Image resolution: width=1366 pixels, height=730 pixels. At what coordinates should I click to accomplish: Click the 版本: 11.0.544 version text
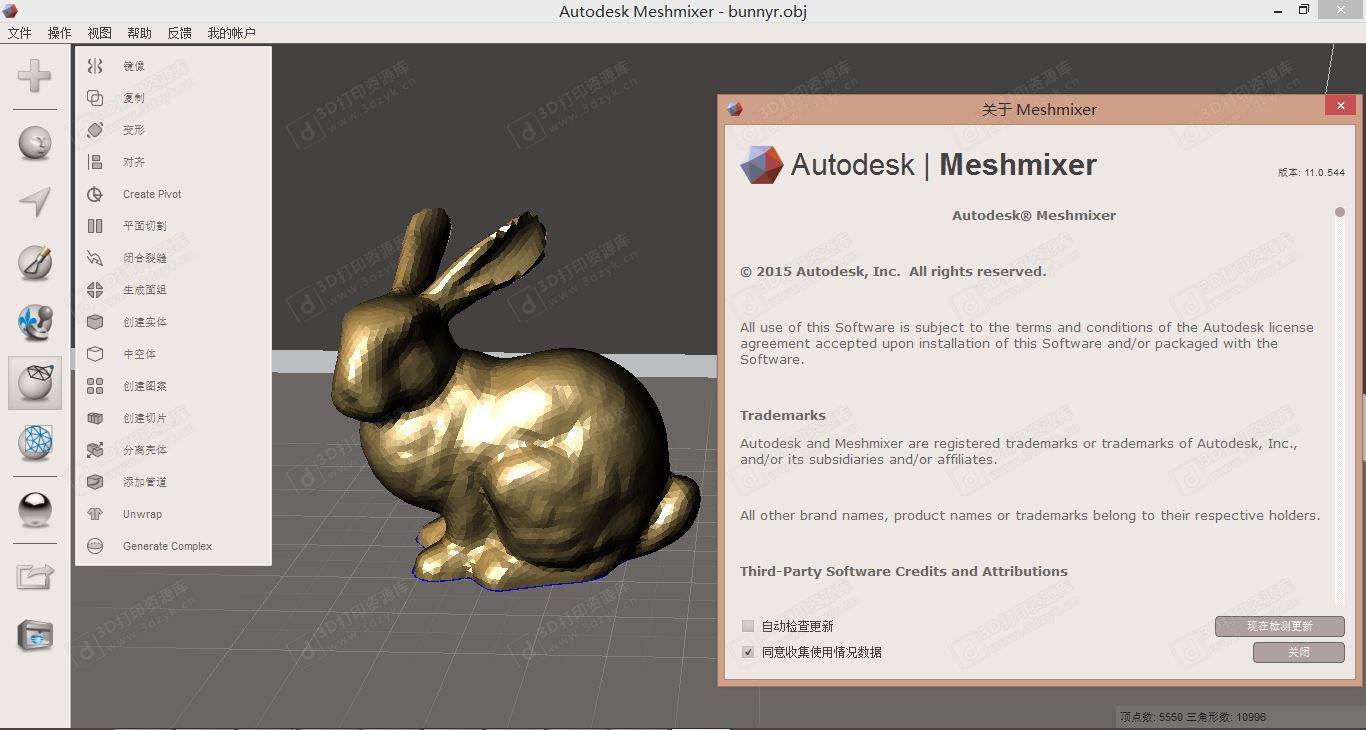pyautogui.click(x=1311, y=172)
